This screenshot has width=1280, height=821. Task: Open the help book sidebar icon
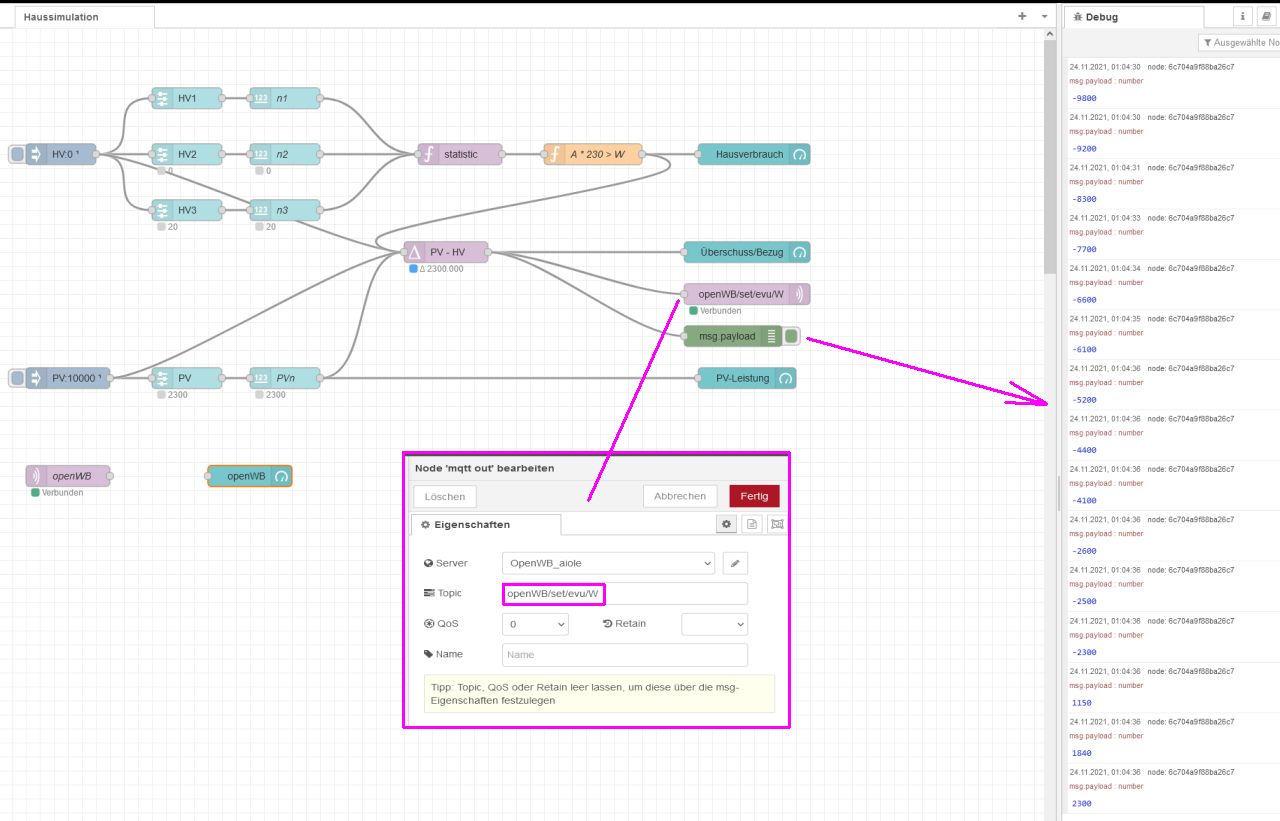1266,16
